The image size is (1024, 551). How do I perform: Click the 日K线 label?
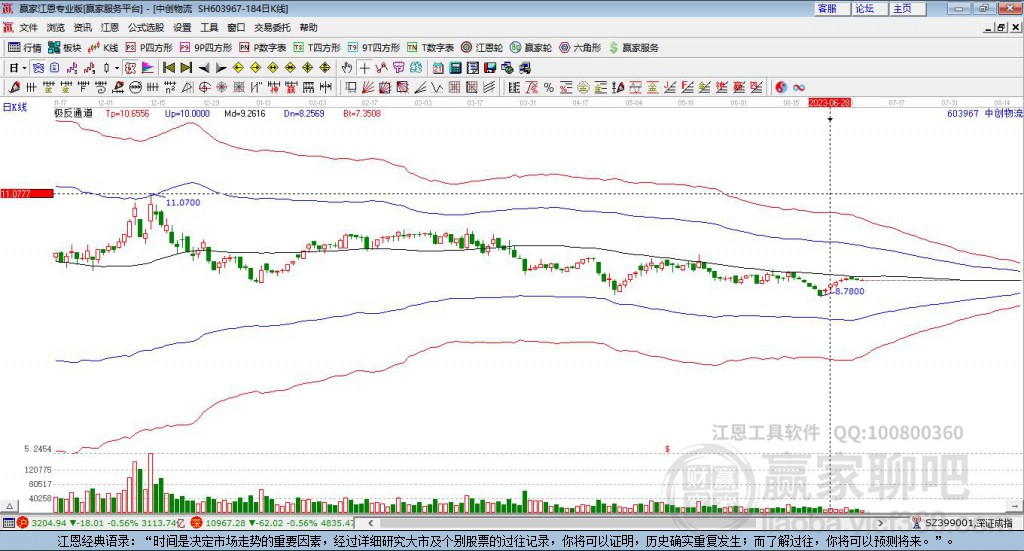coord(14,107)
